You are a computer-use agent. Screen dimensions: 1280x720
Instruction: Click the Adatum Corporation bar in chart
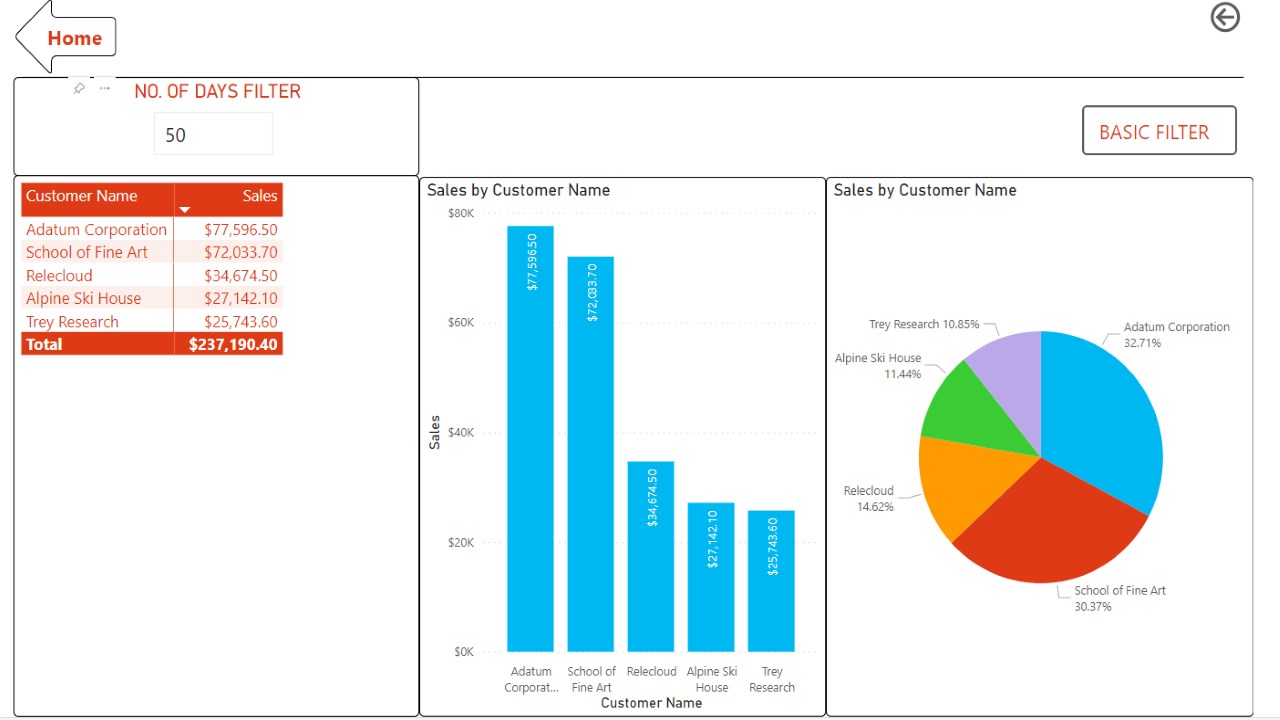click(x=530, y=439)
